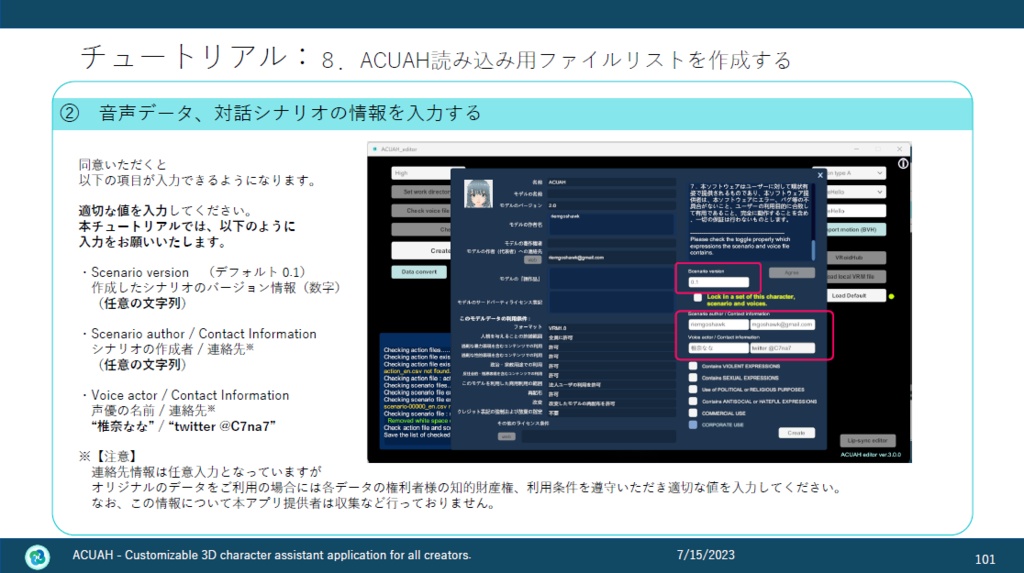This screenshot has width=1024, height=573.
Task: Click the Data convert button
Action: point(419,272)
